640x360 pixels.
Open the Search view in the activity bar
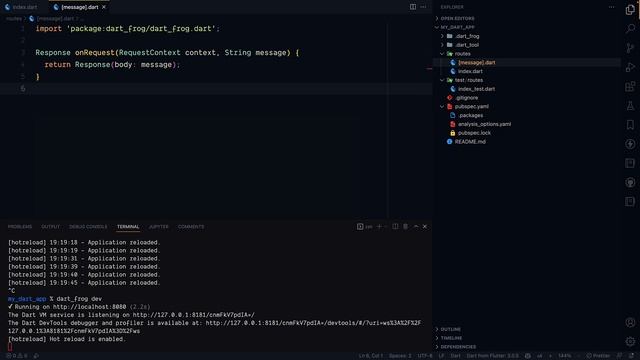pos(630,29)
